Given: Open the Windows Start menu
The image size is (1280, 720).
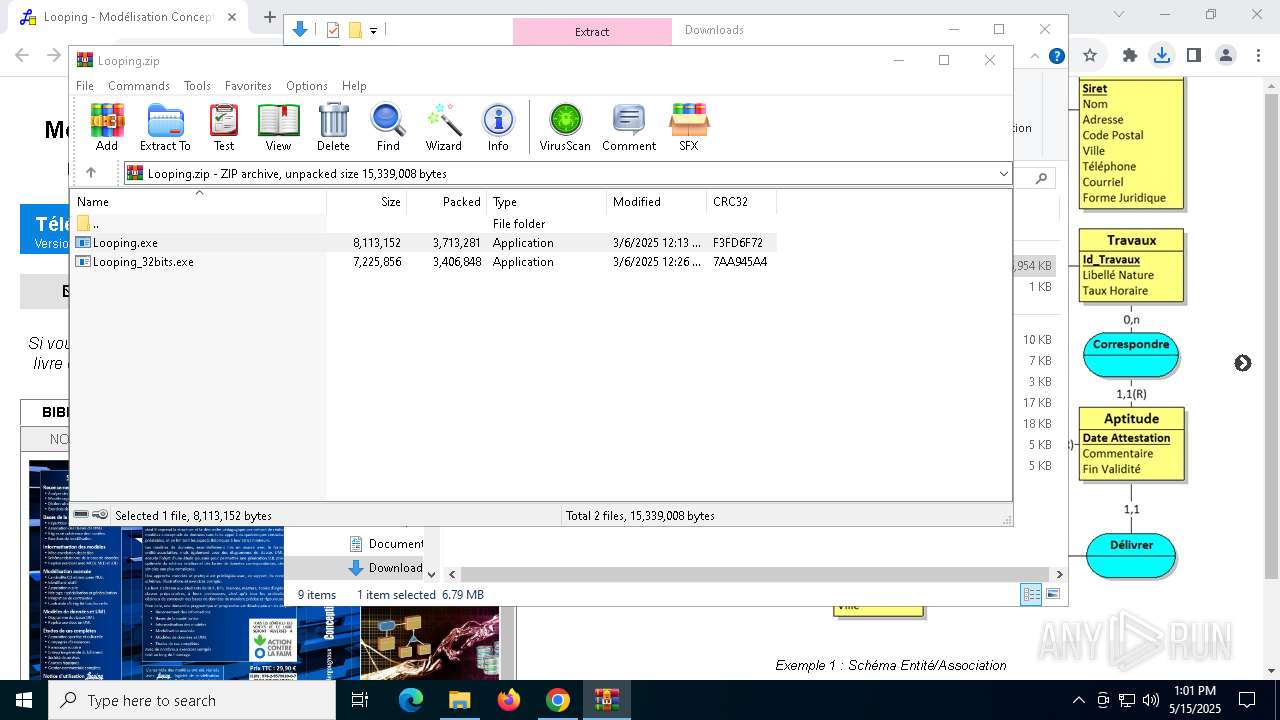Looking at the screenshot, I should pos(24,700).
